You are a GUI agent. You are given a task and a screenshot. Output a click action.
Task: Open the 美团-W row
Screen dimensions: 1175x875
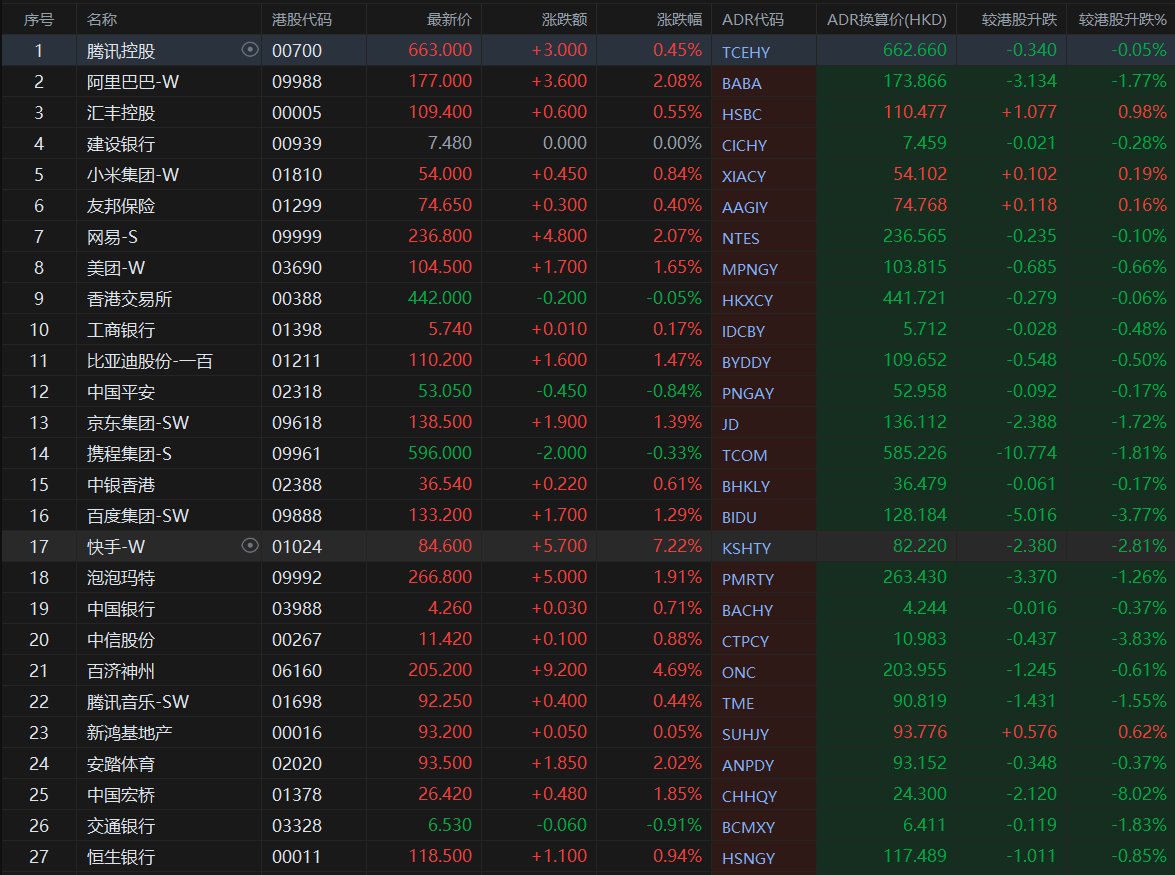[x=119, y=268]
